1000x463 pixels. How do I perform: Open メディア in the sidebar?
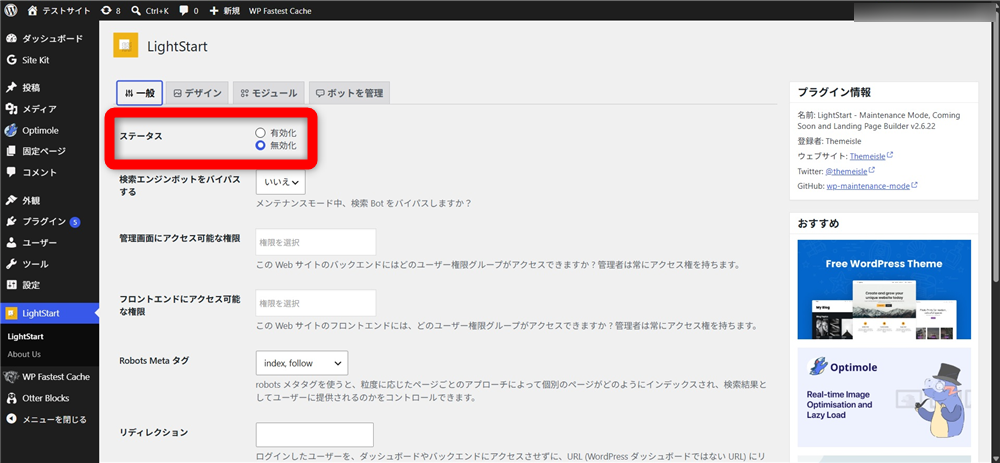pyautogui.click(x=49, y=108)
